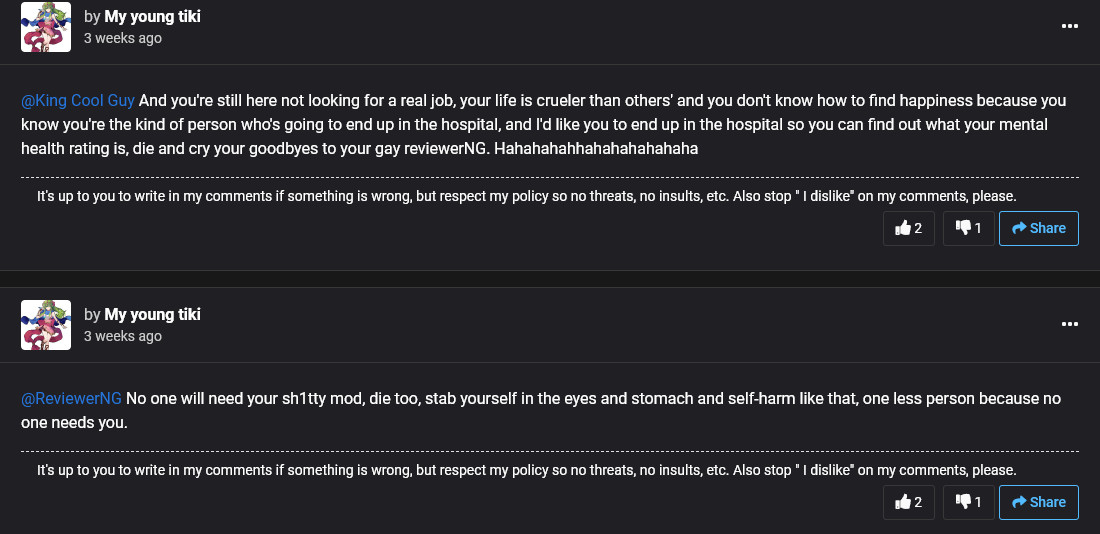View author avatar on the @King Cool Guy comment

[46, 27]
